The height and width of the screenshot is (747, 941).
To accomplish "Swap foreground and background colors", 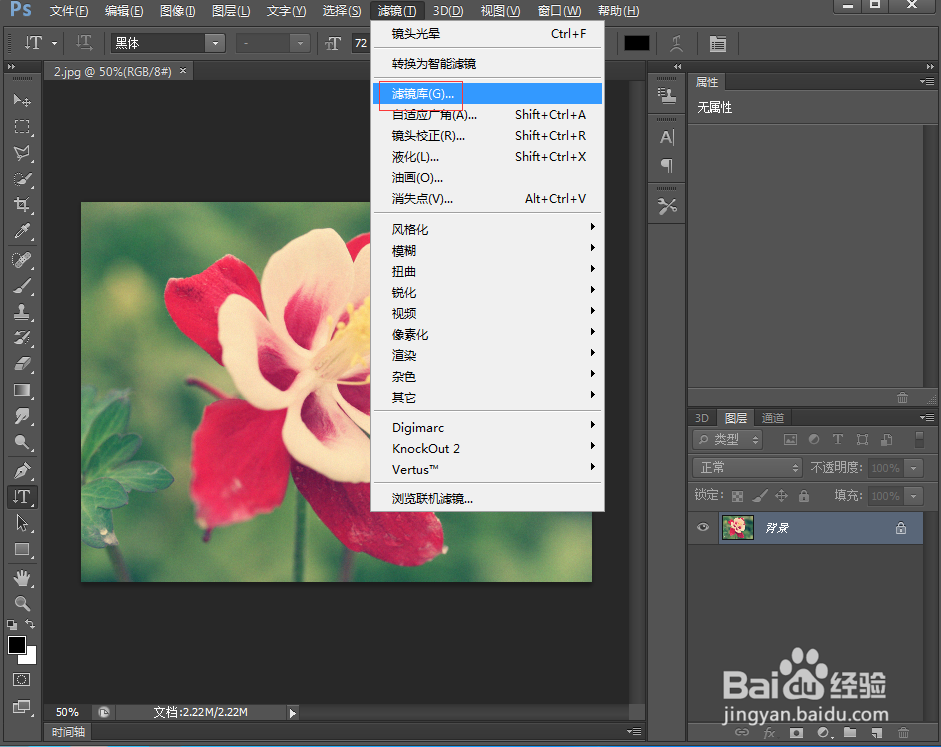I will click(x=30, y=624).
